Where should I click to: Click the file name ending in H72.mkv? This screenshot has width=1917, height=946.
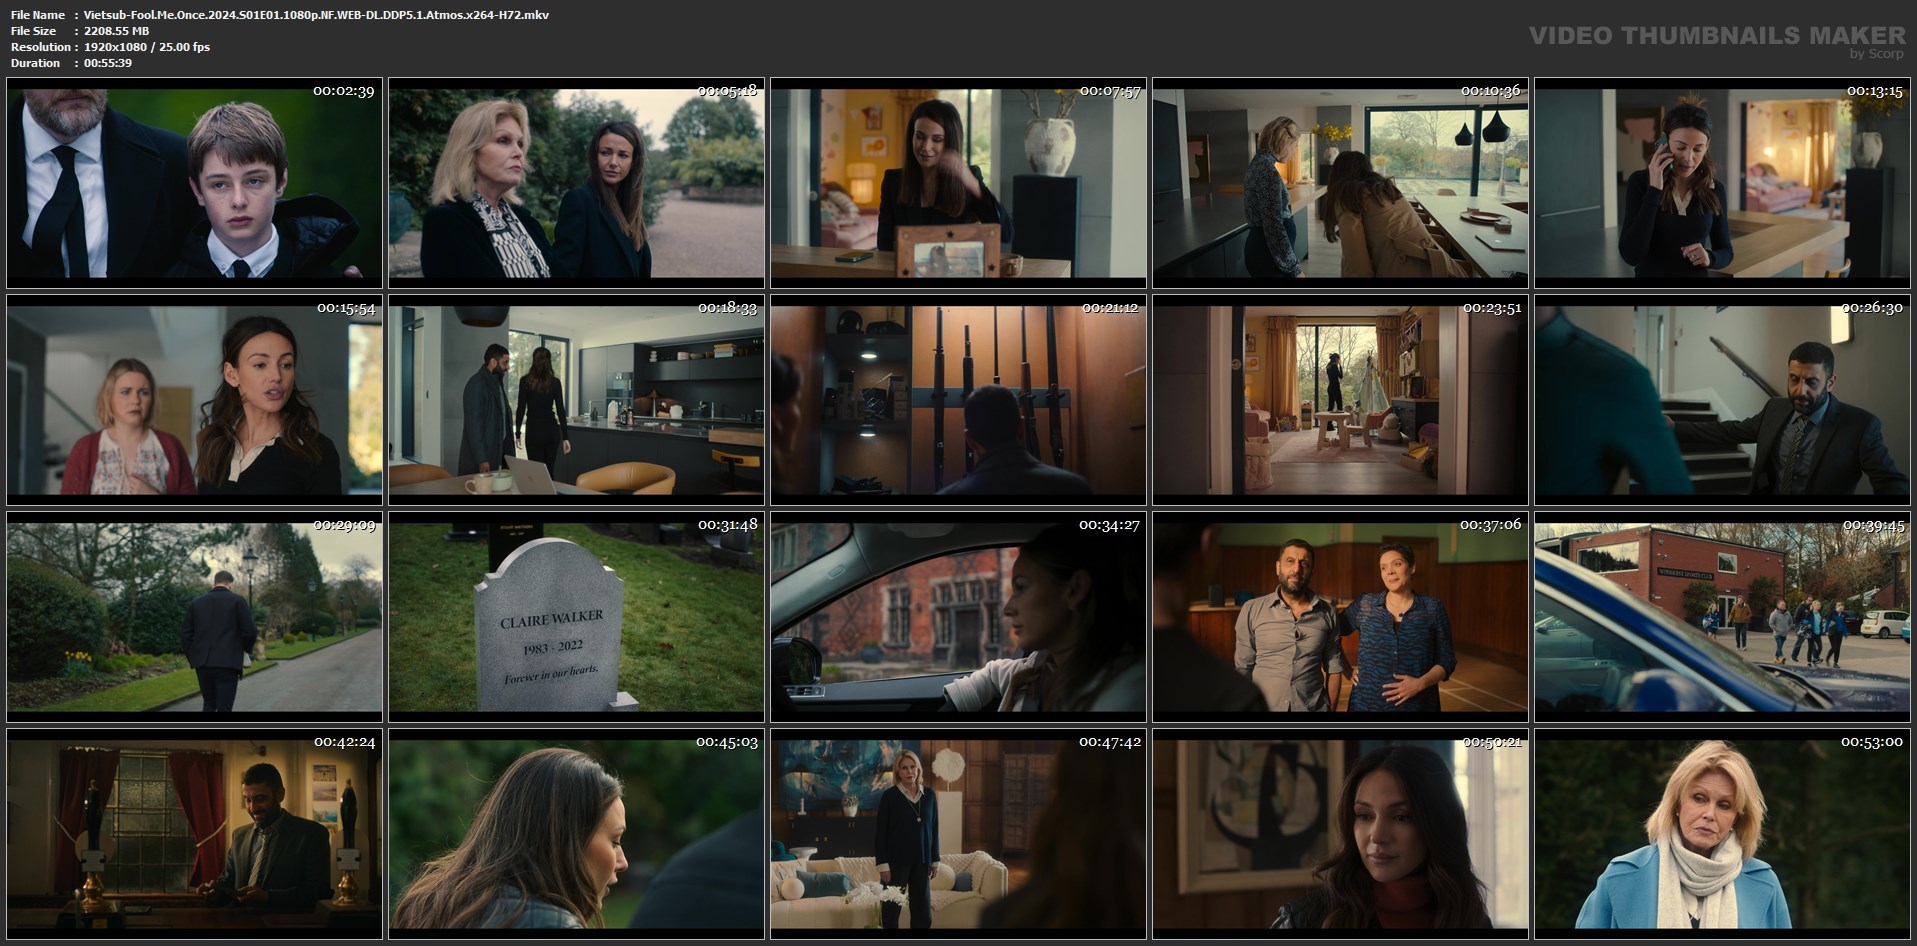[x=316, y=15]
